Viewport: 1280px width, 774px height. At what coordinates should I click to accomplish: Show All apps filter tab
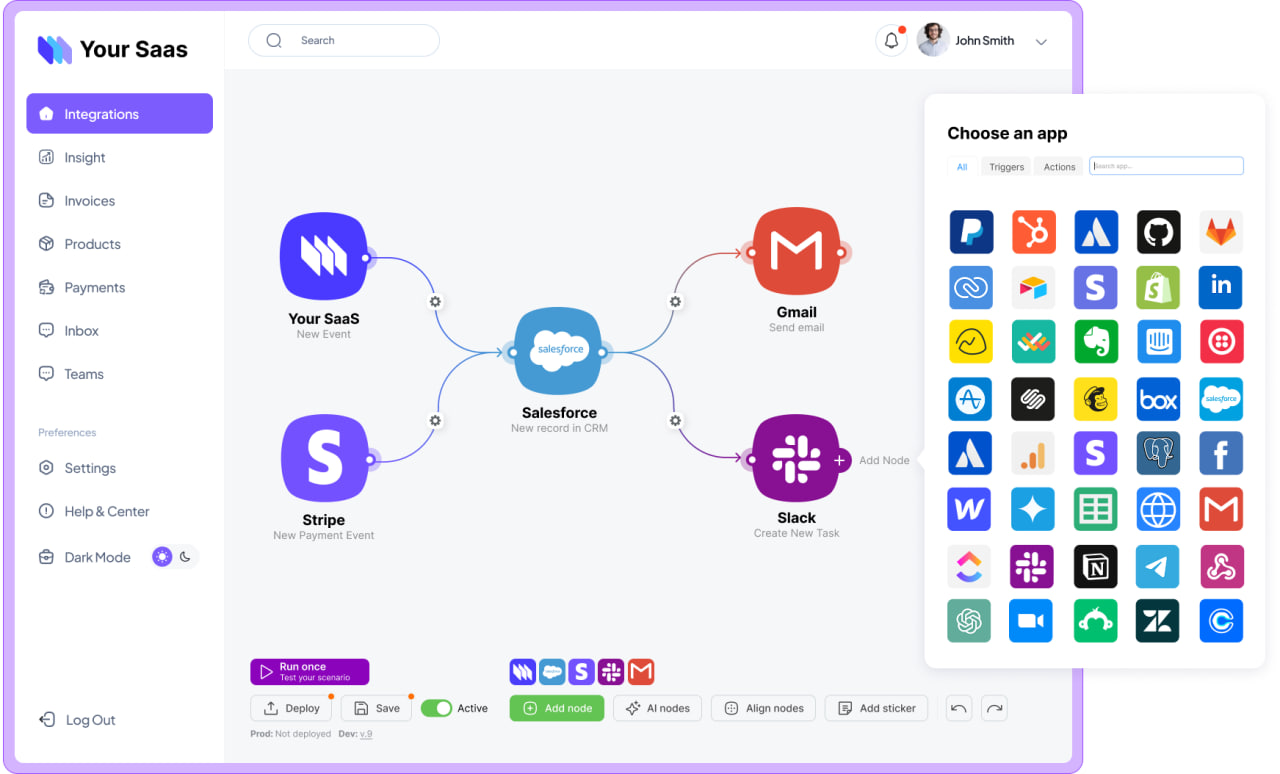(x=962, y=167)
